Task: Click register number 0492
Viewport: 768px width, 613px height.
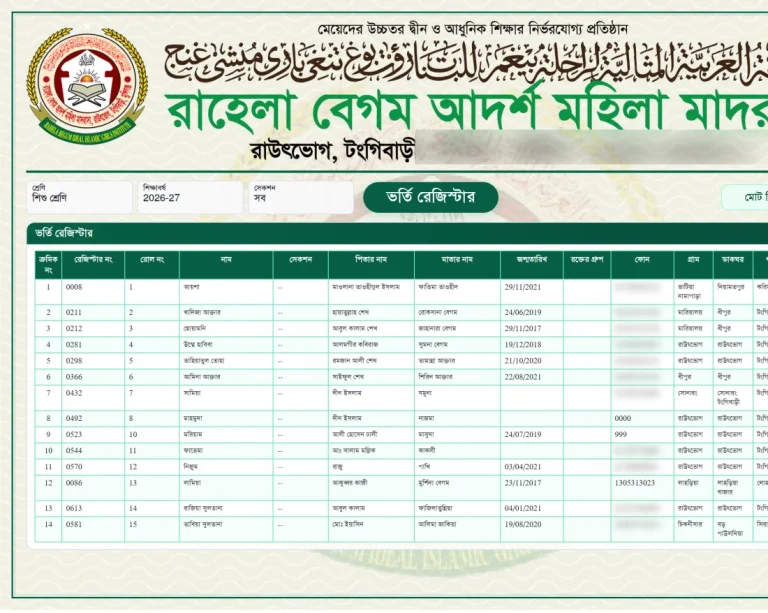Action: pyautogui.click(x=74, y=419)
